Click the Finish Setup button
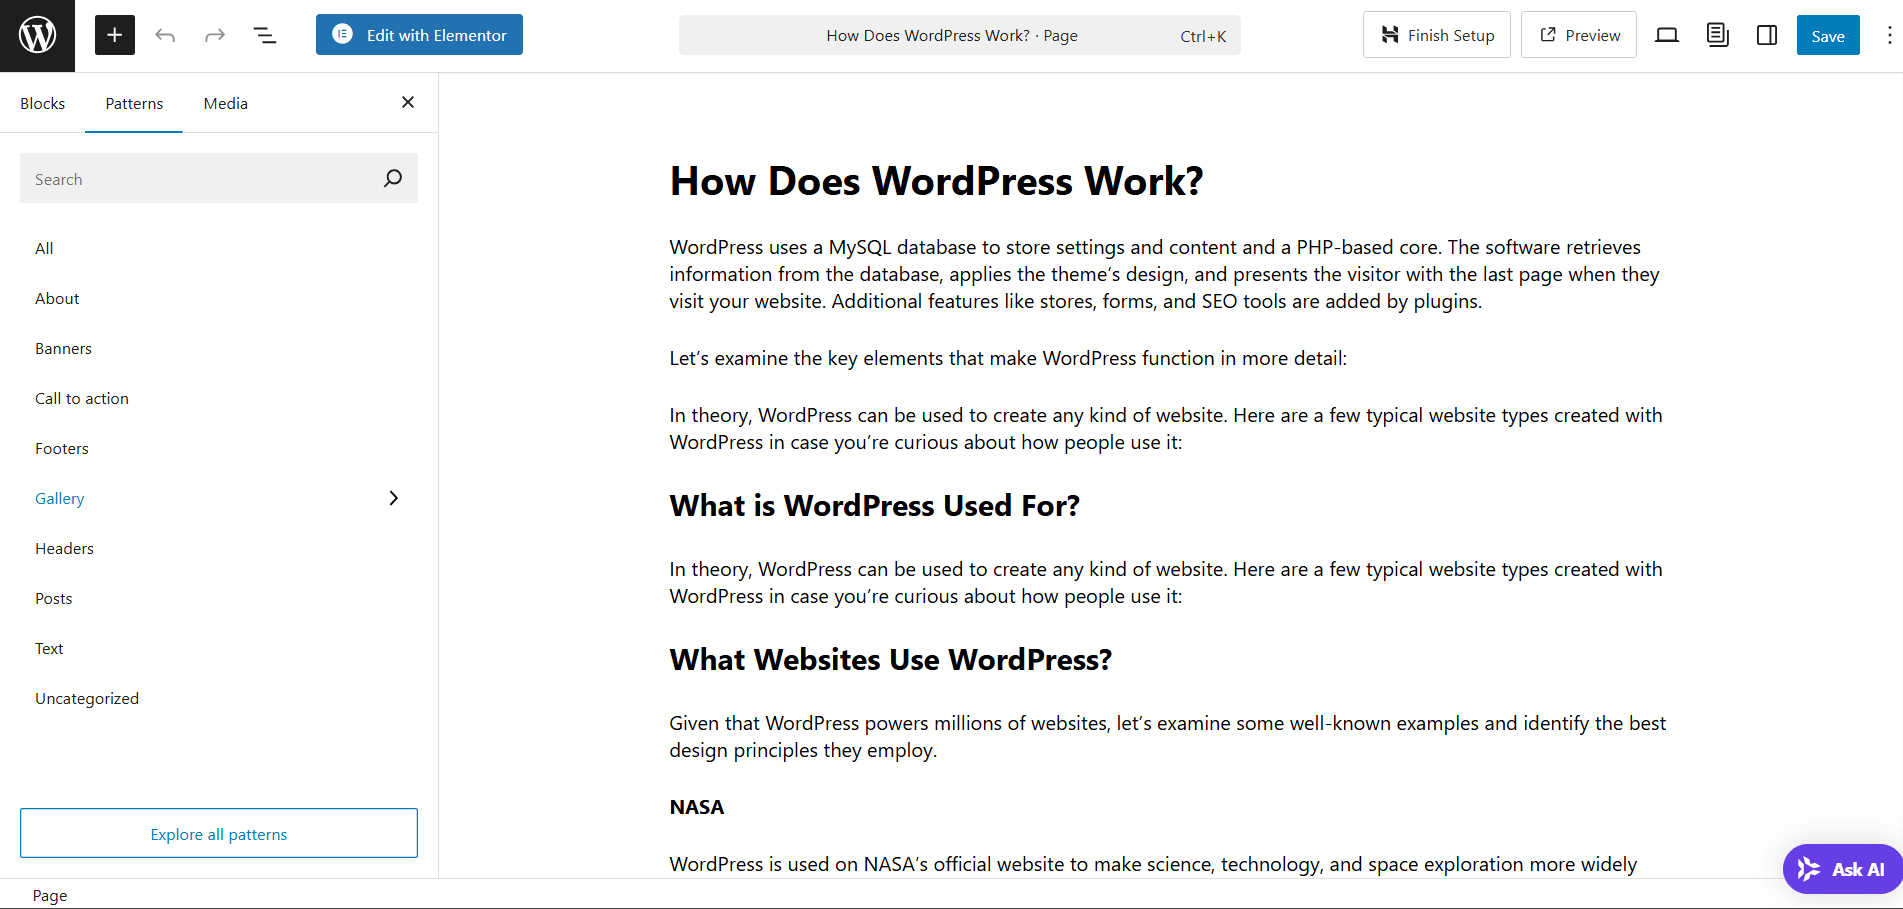This screenshot has height=909, width=1903. [x=1437, y=35]
